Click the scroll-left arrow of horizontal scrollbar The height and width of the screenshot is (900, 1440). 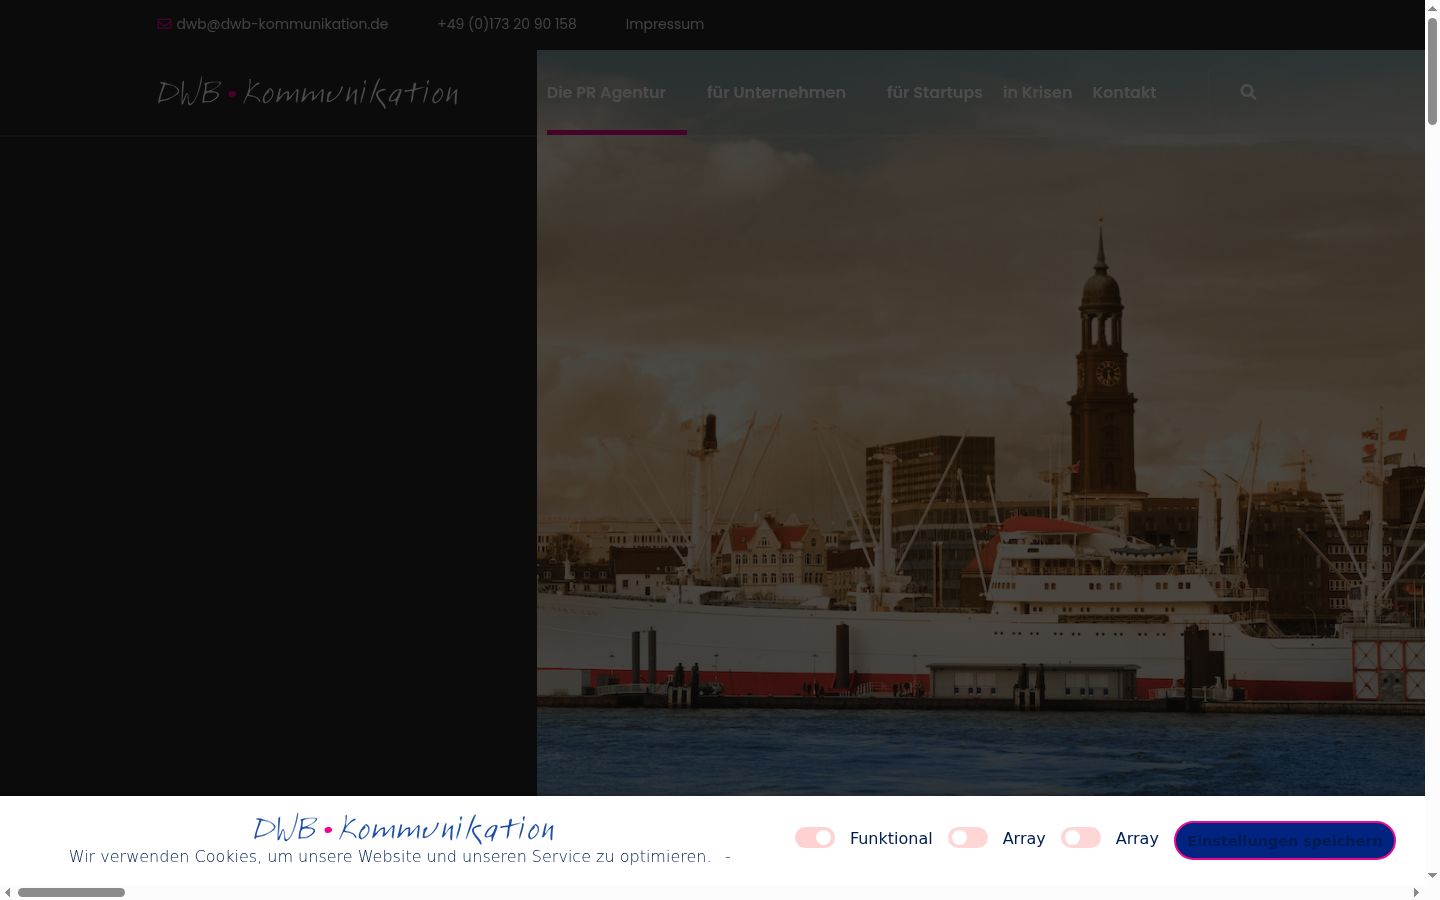coord(8,892)
